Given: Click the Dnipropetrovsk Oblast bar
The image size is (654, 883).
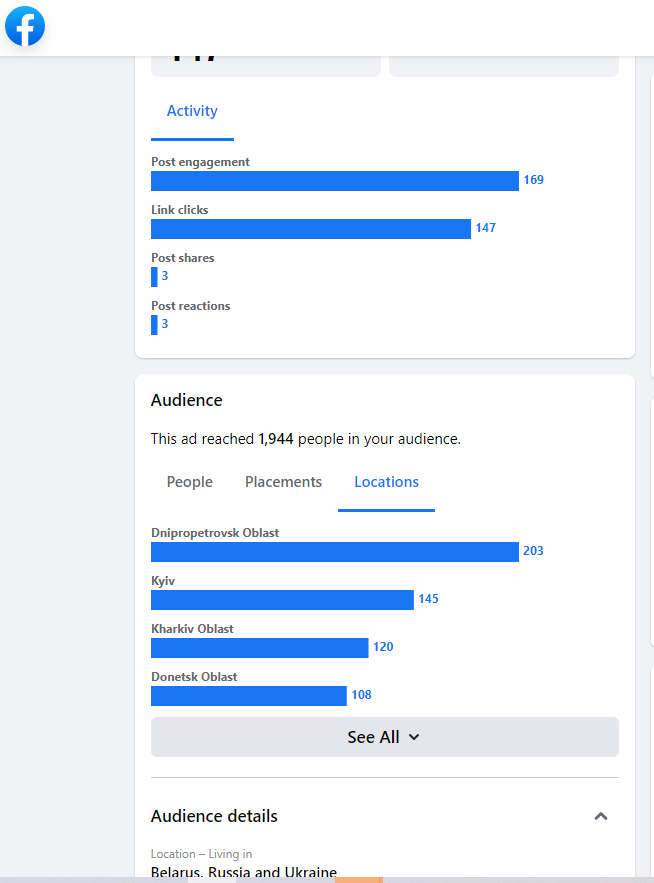Looking at the screenshot, I should click(x=334, y=552).
